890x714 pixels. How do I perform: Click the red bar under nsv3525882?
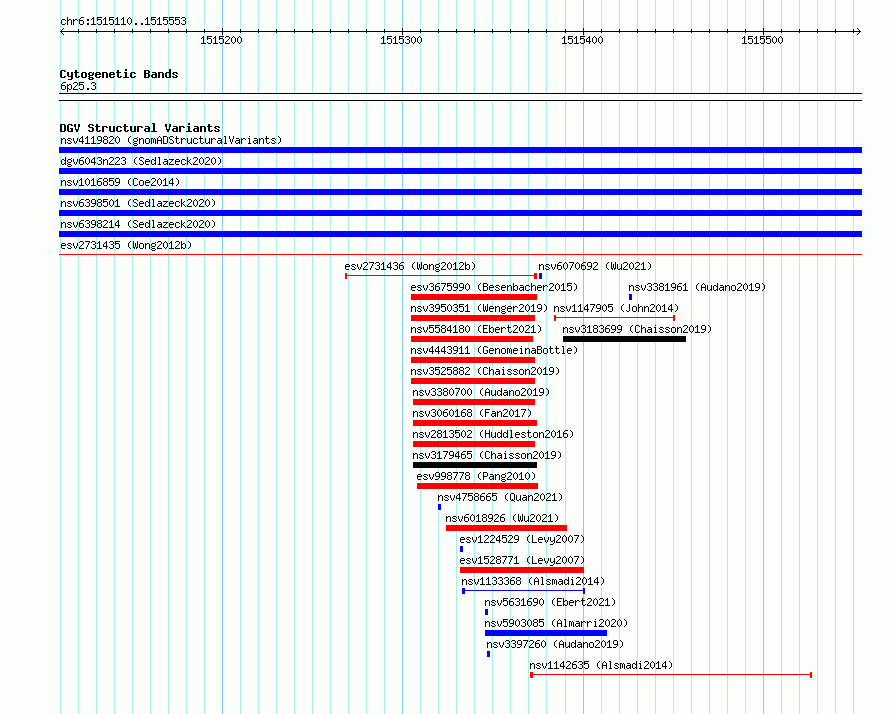[x=473, y=381]
